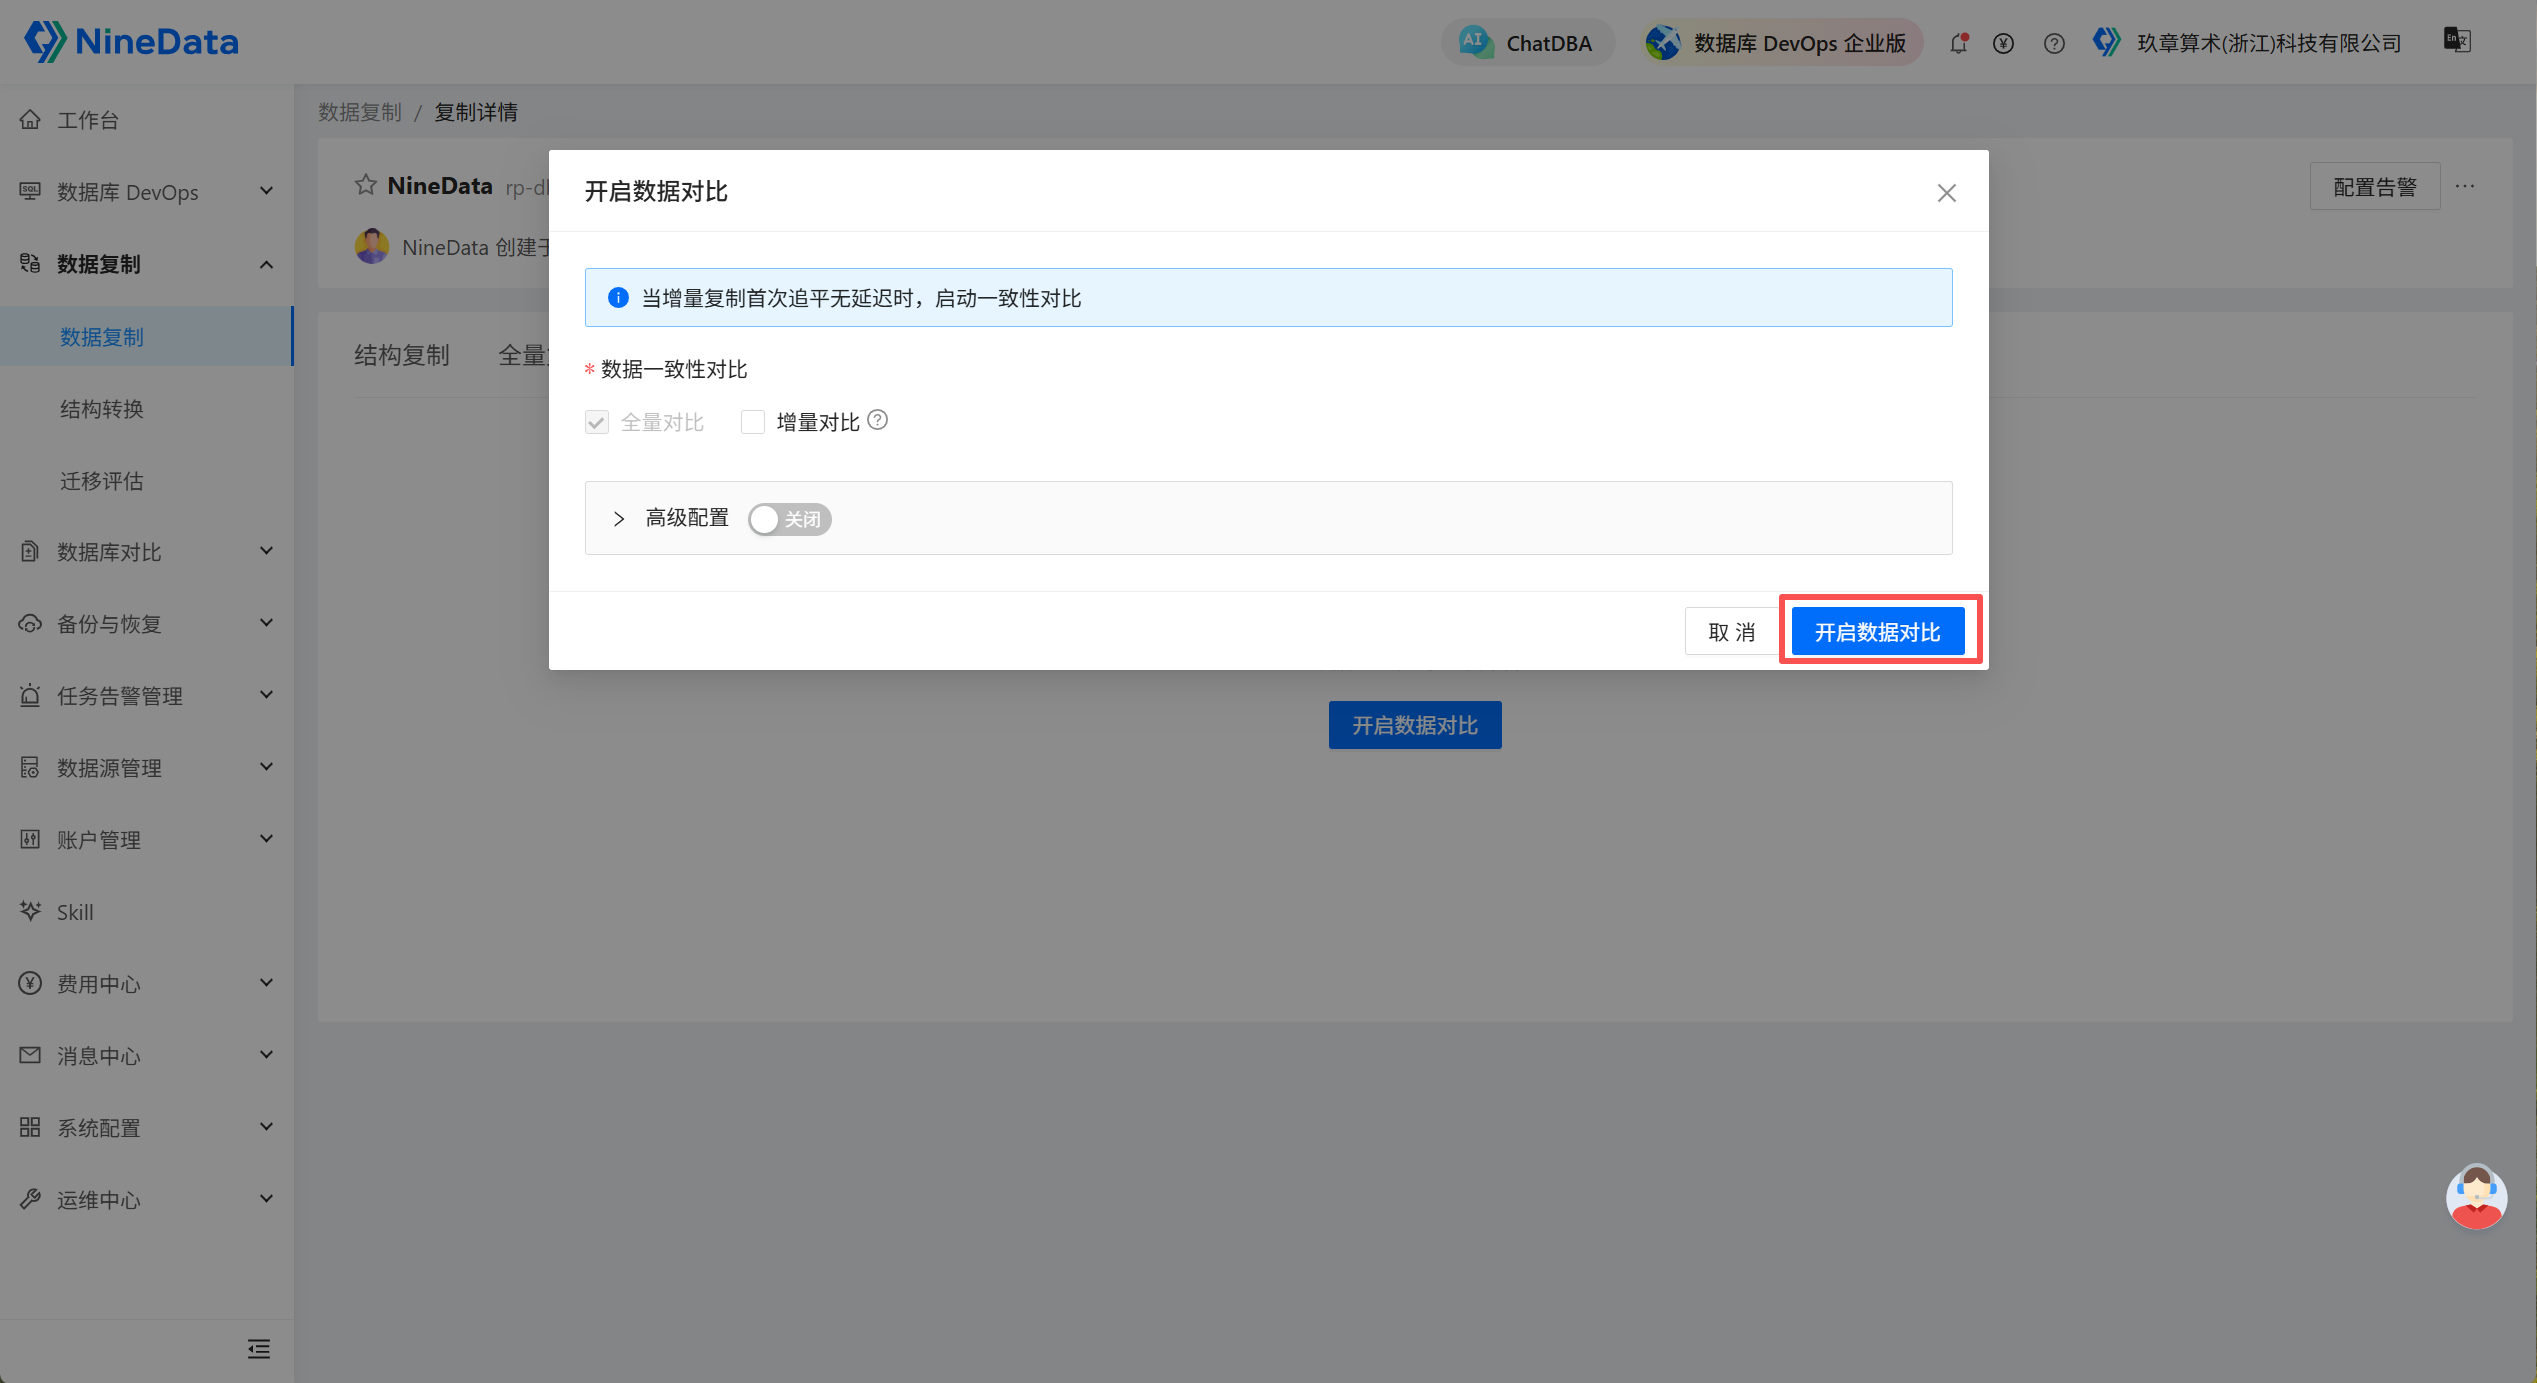Open 迁移评估 submenu item

click(x=147, y=481)
